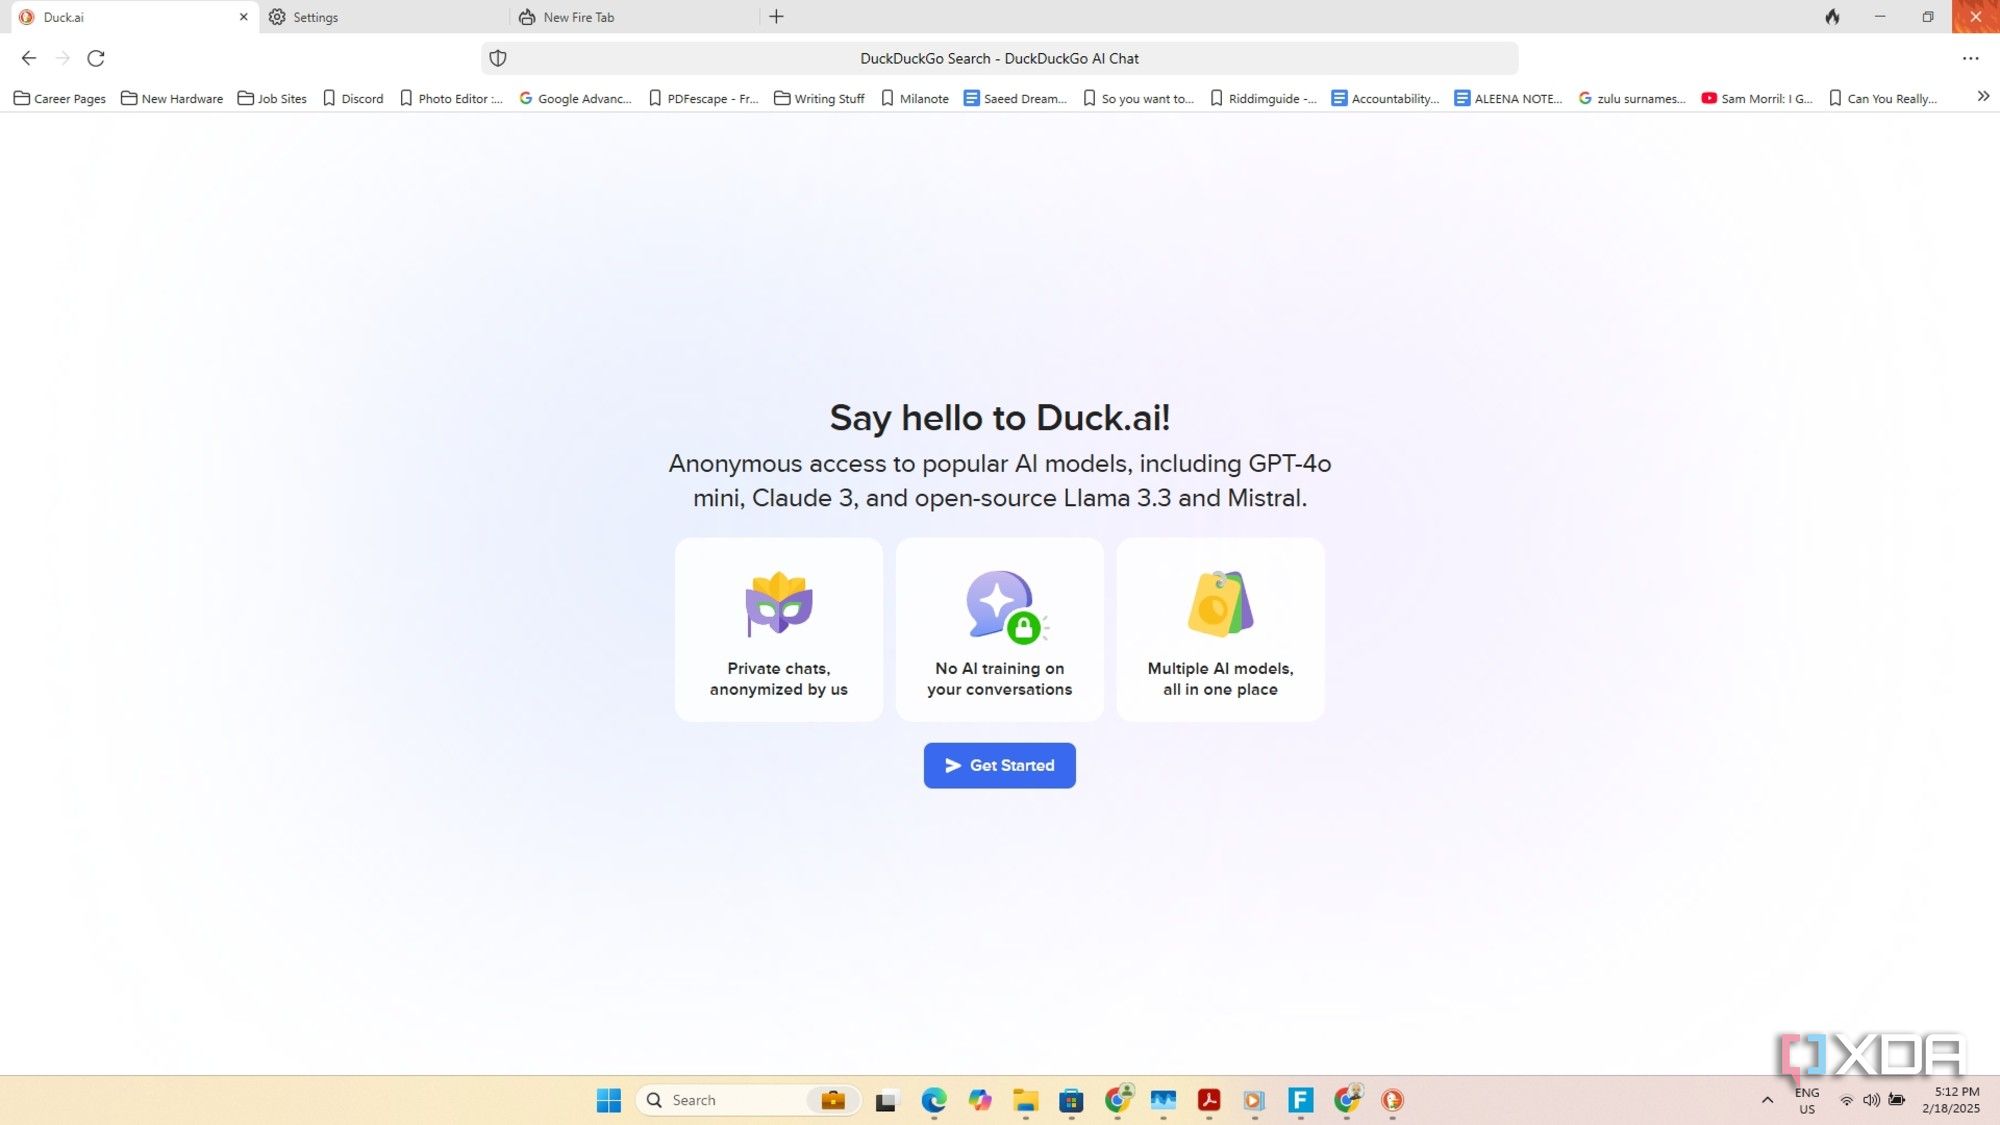Open the browser three-dot menu
The image size is (2000, 1125).
pyautogui.click(x=1970, y=58)
